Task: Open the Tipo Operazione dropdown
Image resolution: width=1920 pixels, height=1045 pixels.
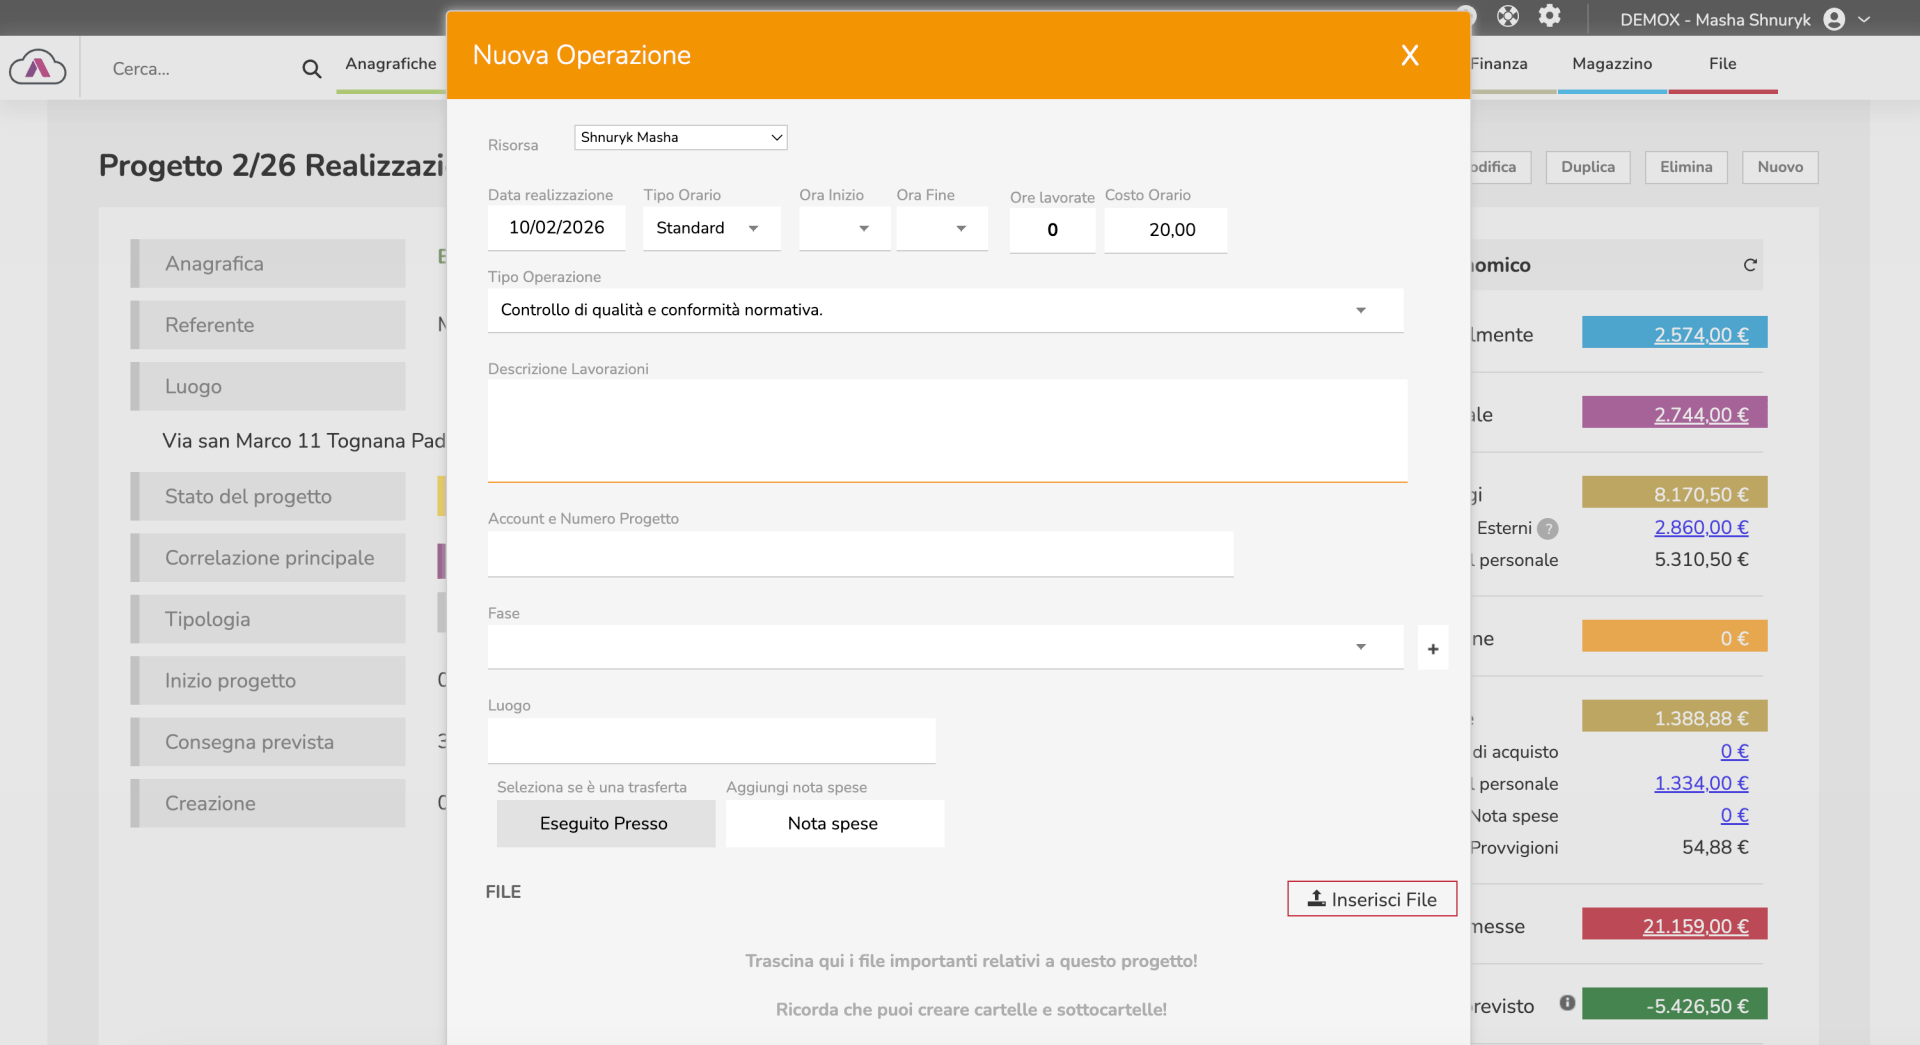Action: coord(945,310)
